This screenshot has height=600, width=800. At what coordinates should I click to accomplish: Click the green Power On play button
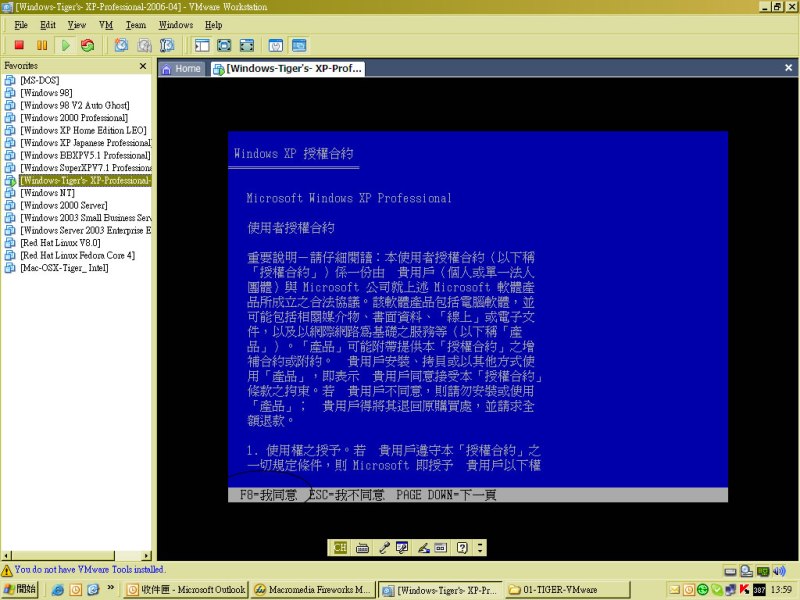point(65,45)
